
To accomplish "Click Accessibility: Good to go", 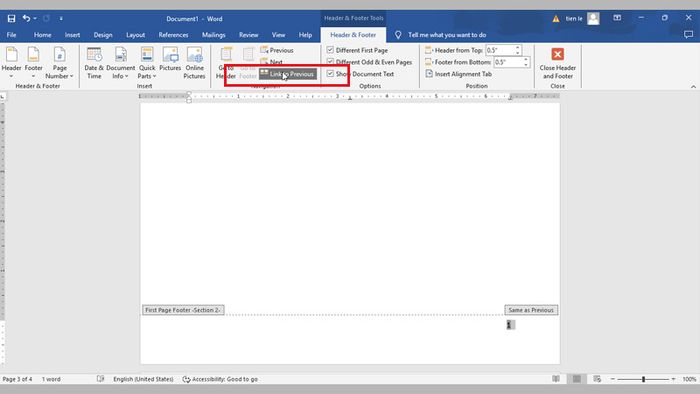I will [220, 379].
